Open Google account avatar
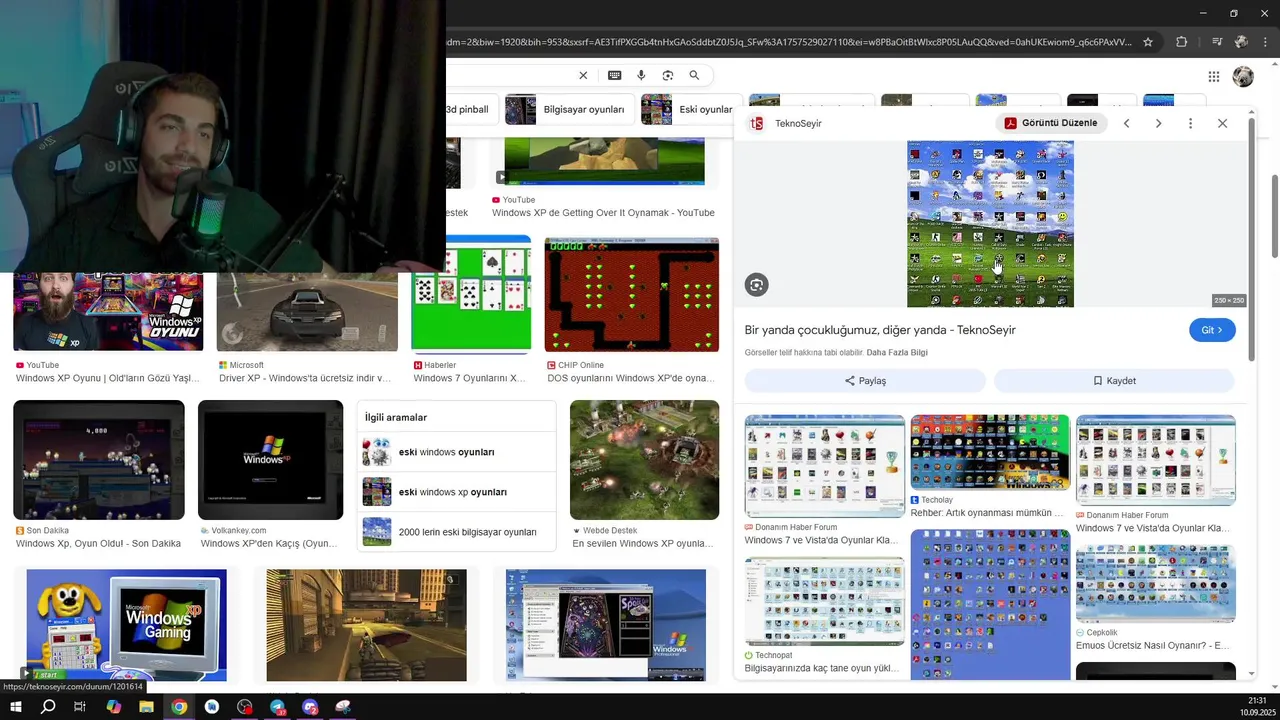The height and width of the screenshot is (720, 1280). 1243,76
